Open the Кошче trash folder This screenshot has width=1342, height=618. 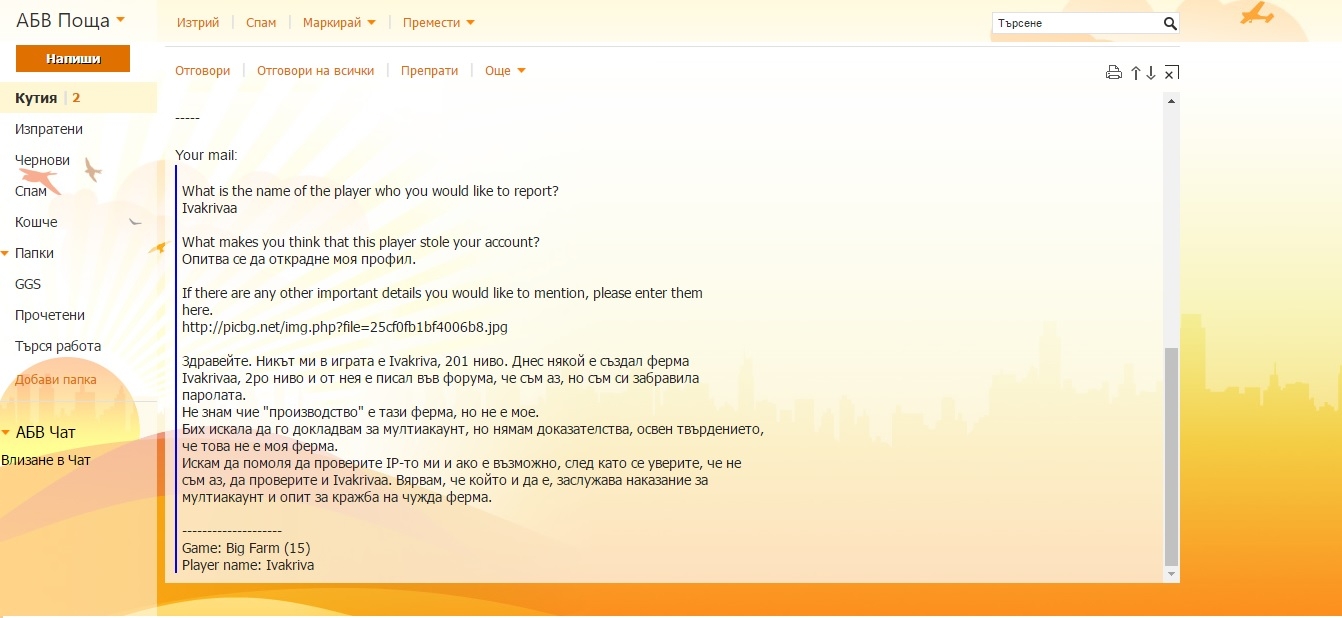[36, 222]
